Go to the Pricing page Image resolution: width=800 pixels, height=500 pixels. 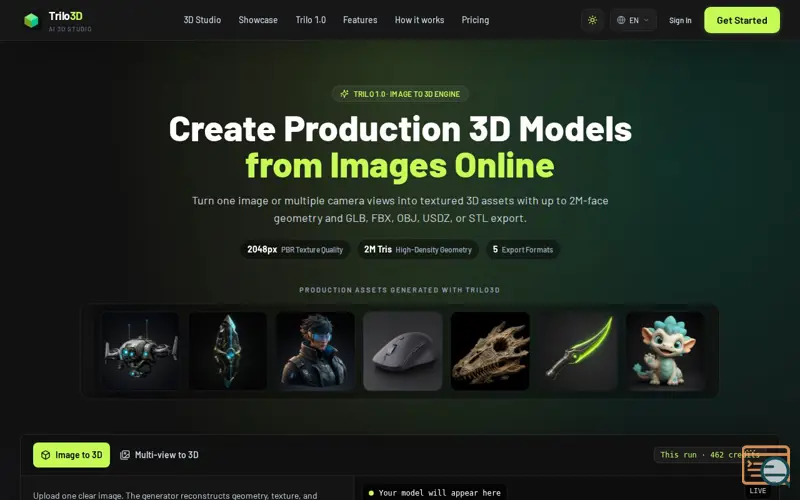pyautogui.click(x=475, y=20)
